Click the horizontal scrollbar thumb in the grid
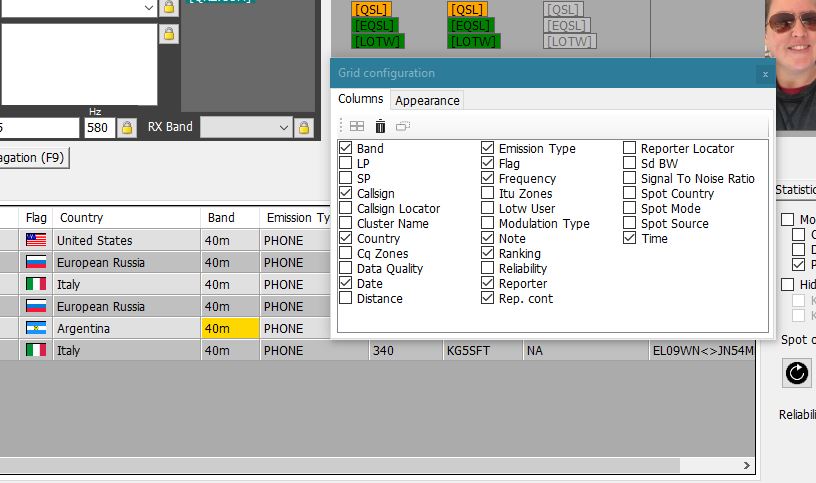This screenshot has height=483, width=816. point(340,465)
